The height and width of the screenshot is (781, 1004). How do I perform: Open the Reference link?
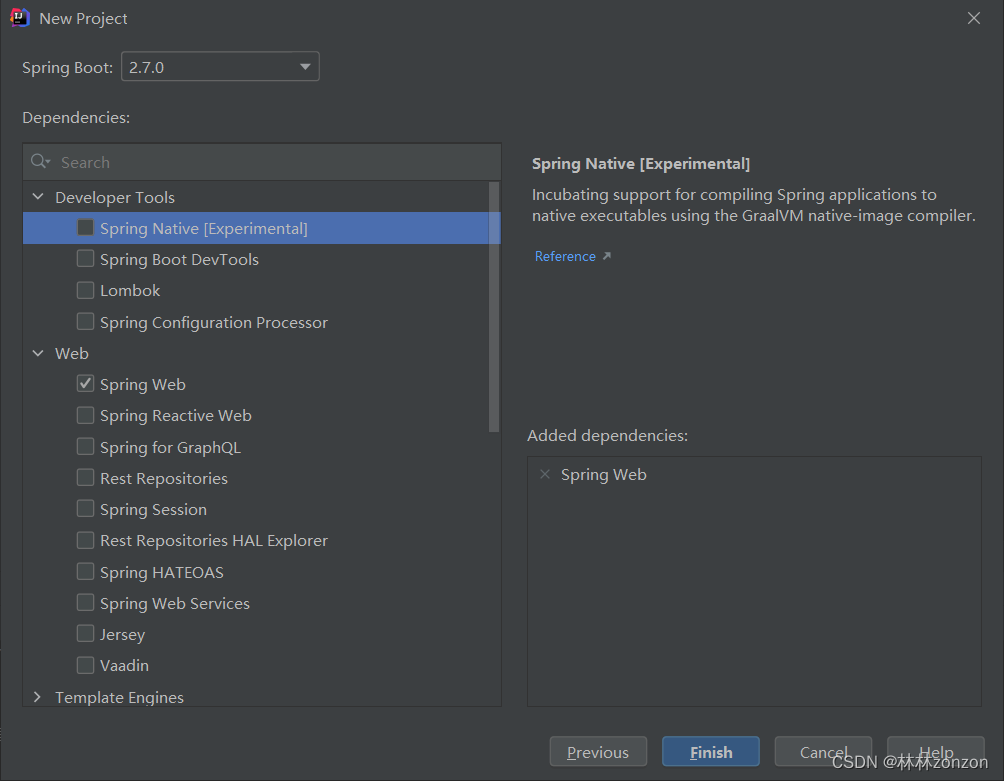[565, 256]
